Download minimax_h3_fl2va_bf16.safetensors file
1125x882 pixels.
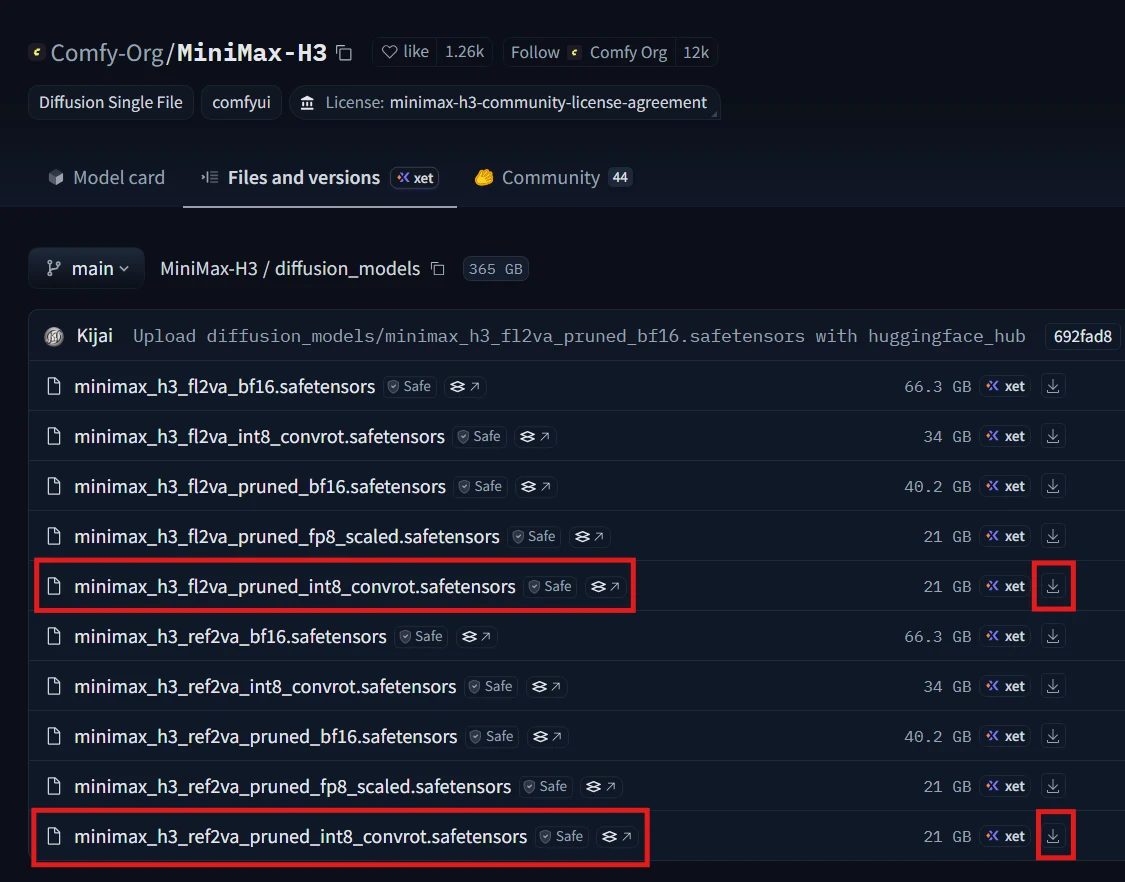click(1053, 386)
